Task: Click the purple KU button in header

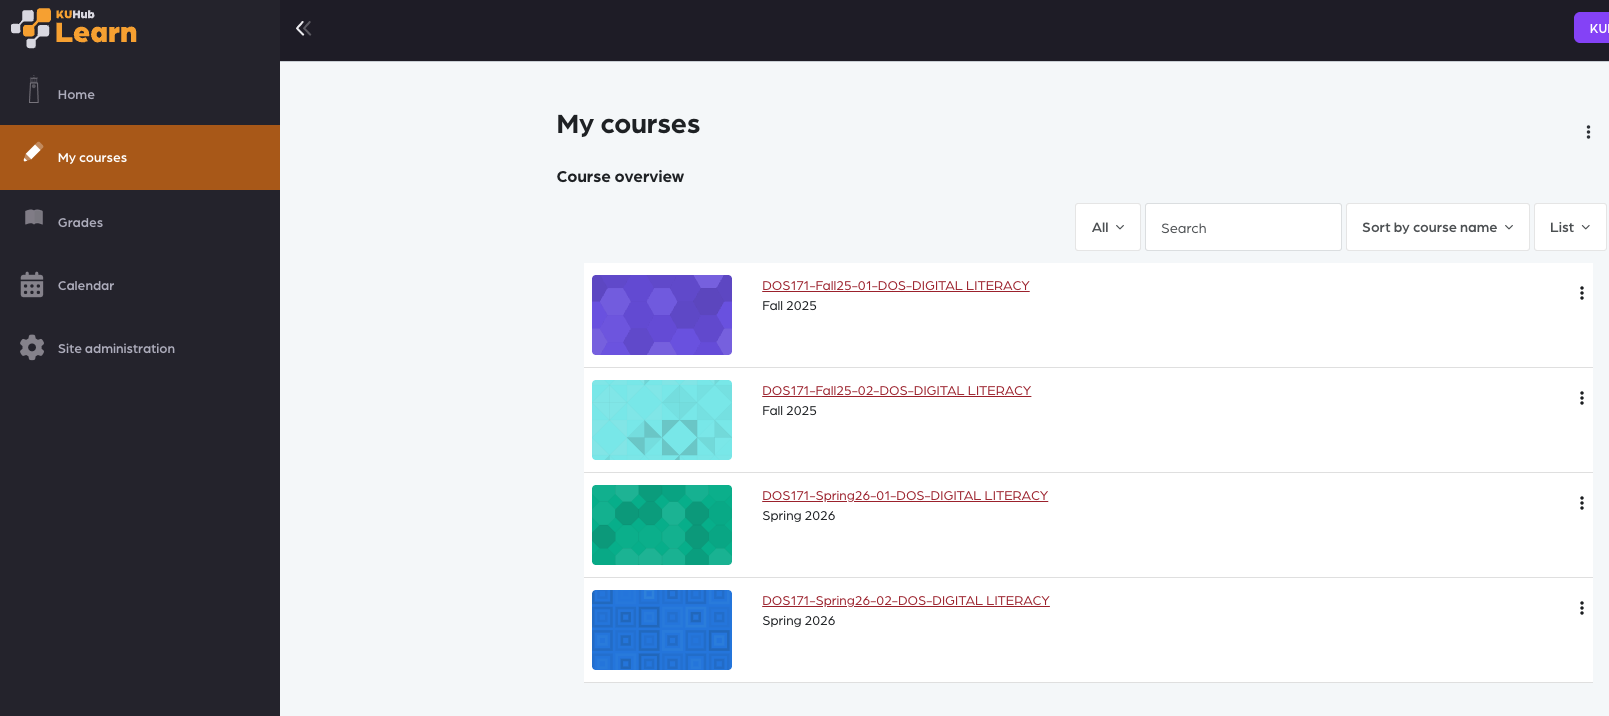Action: click(1592, 28)
